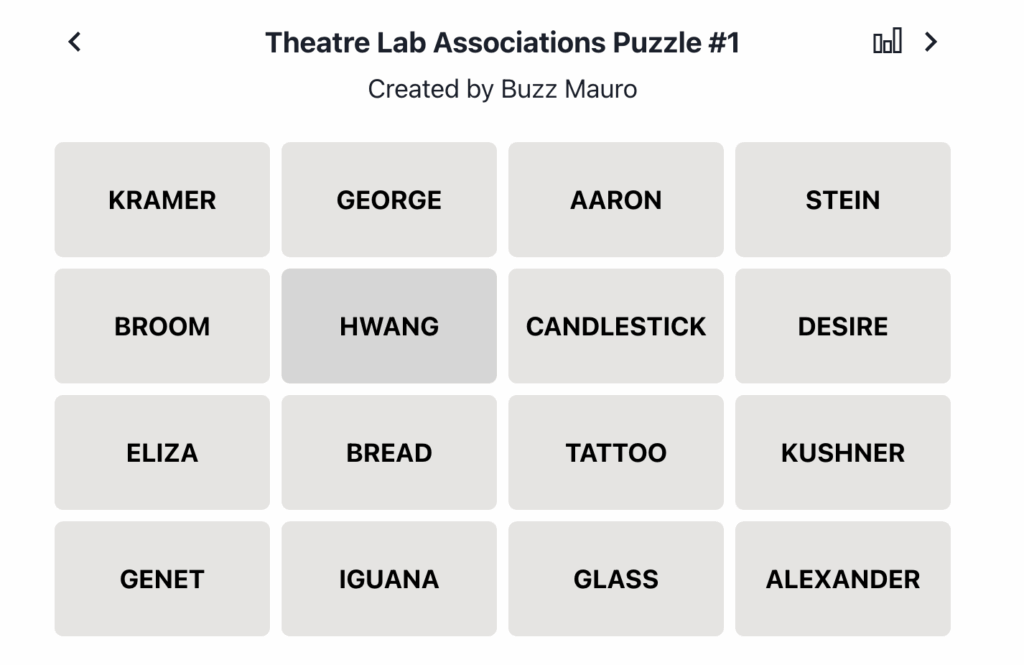Screen dimensions: 1024x665
Task: Select the ALEXANDER tile
Action: click(843, 579)
